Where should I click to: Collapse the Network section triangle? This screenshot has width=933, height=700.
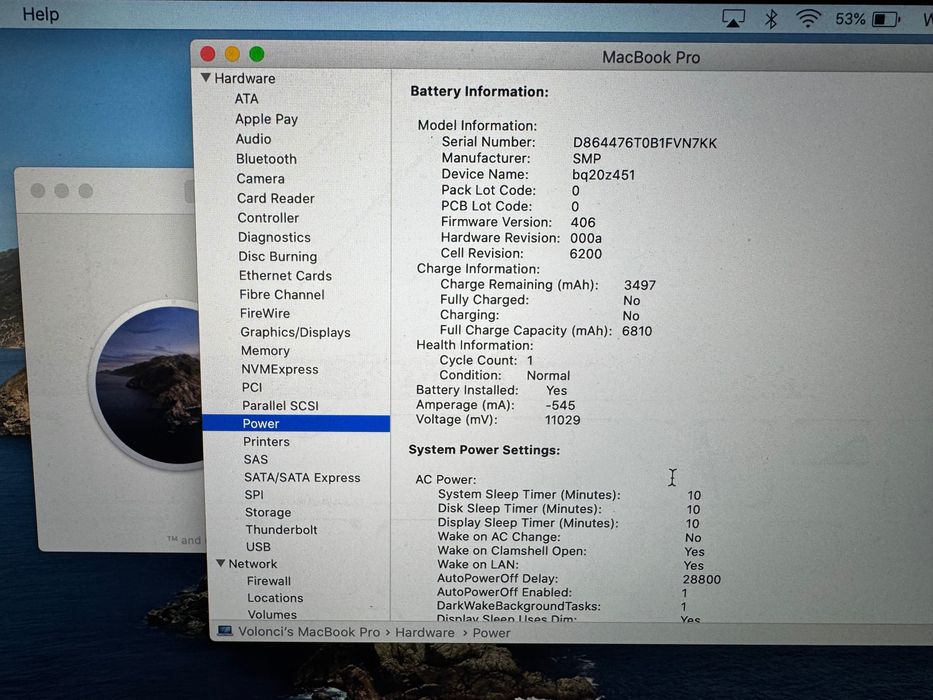pos(221,563)
